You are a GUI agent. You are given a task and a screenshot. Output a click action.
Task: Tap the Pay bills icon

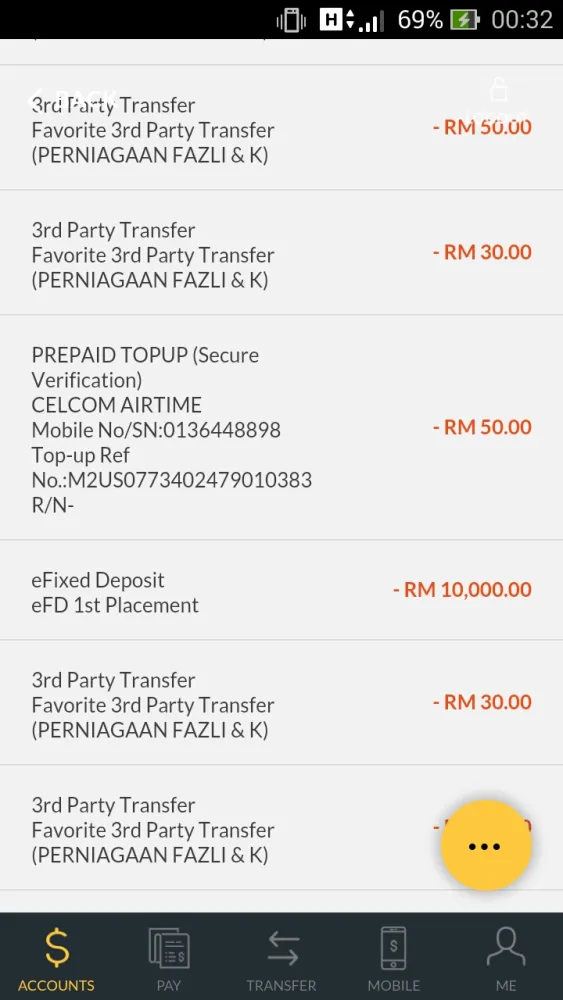pyautogui.click(x=169, y=947)
